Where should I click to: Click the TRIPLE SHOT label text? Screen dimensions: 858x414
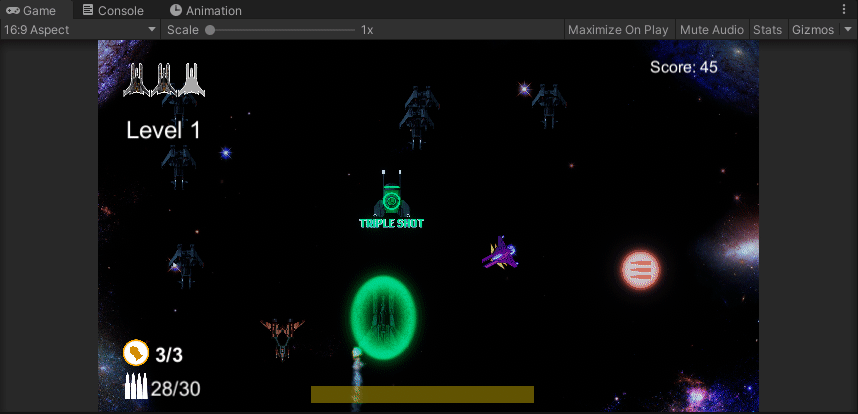pos(391,223)
